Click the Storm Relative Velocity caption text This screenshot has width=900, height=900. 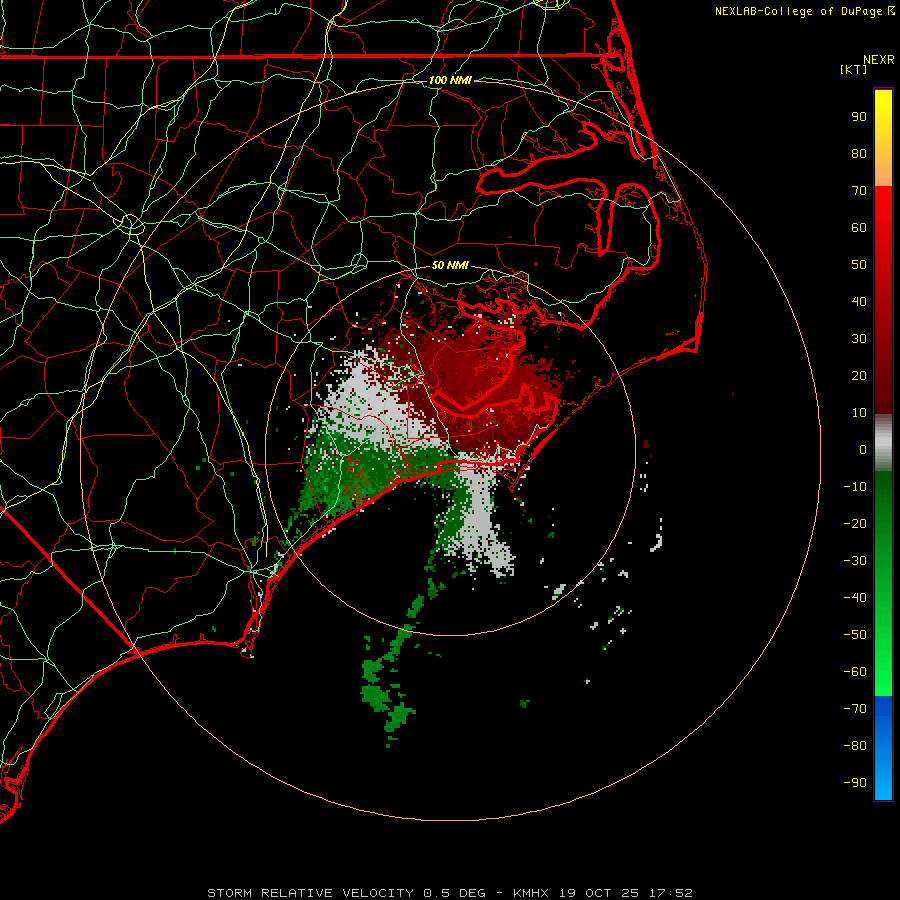449,893
